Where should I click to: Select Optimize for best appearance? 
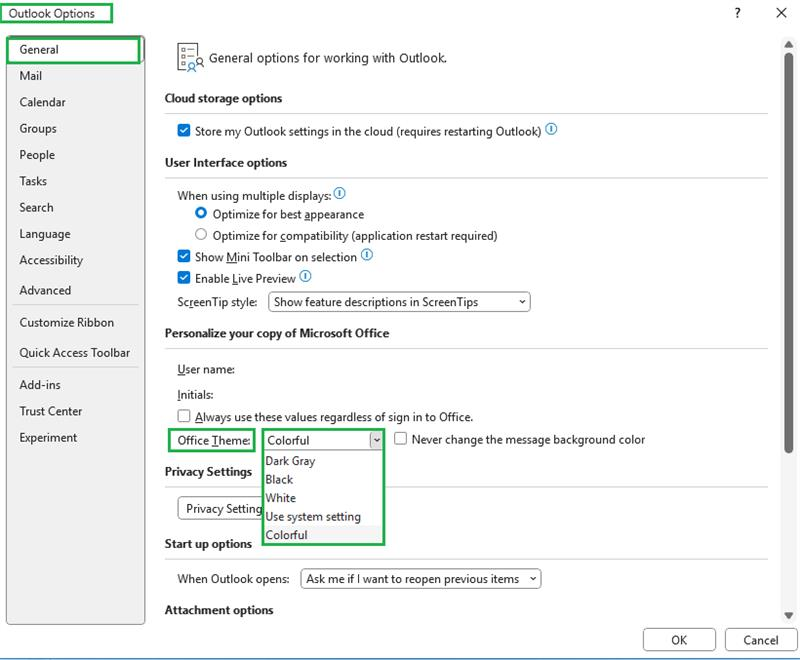(201, 213)
